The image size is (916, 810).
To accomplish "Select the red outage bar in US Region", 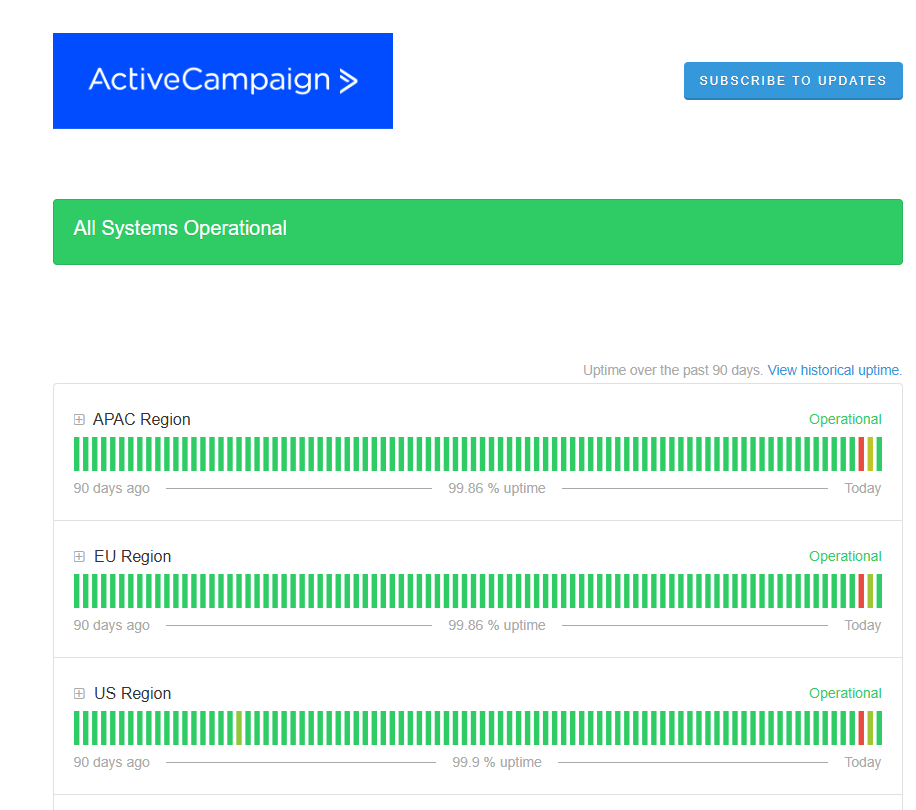I will (861, 728).
